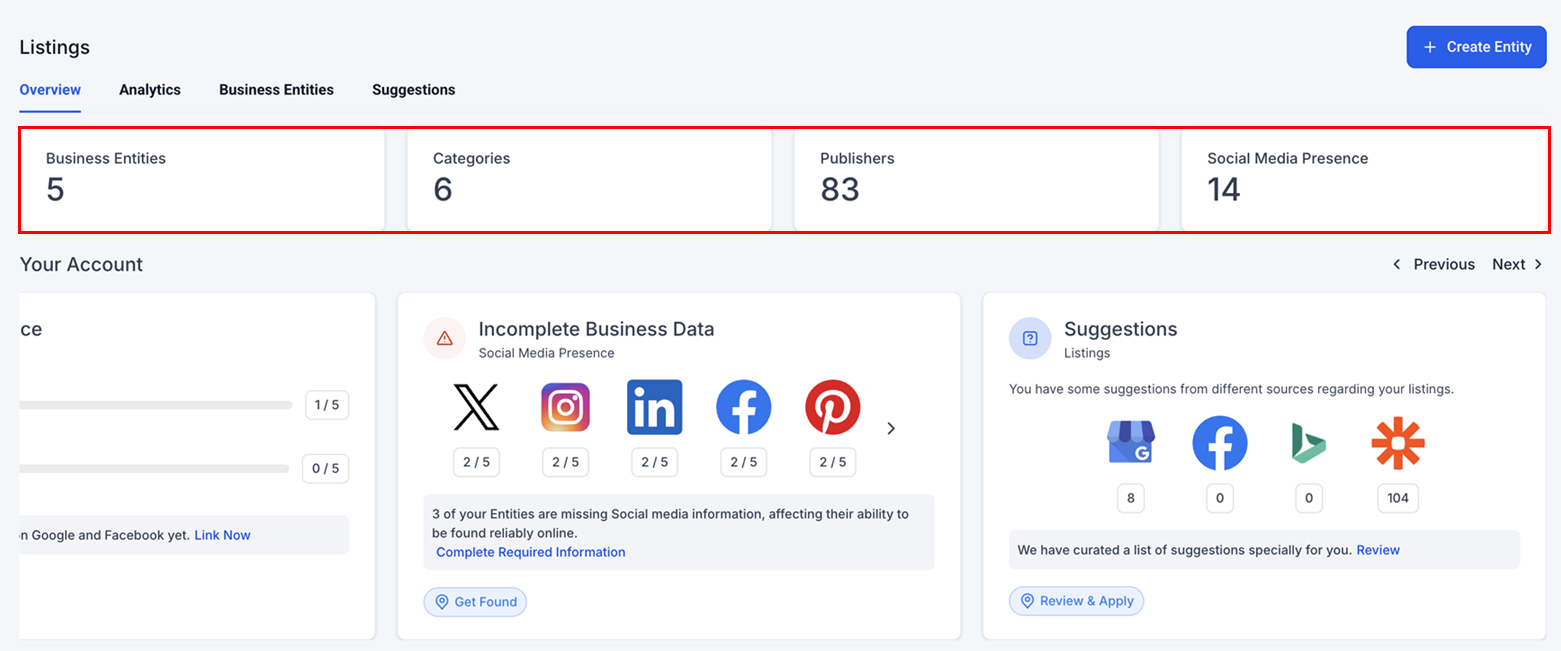Go to Next account card
The width and height of the screenshot is (1561, 651).
click(x=1517, y=265)
